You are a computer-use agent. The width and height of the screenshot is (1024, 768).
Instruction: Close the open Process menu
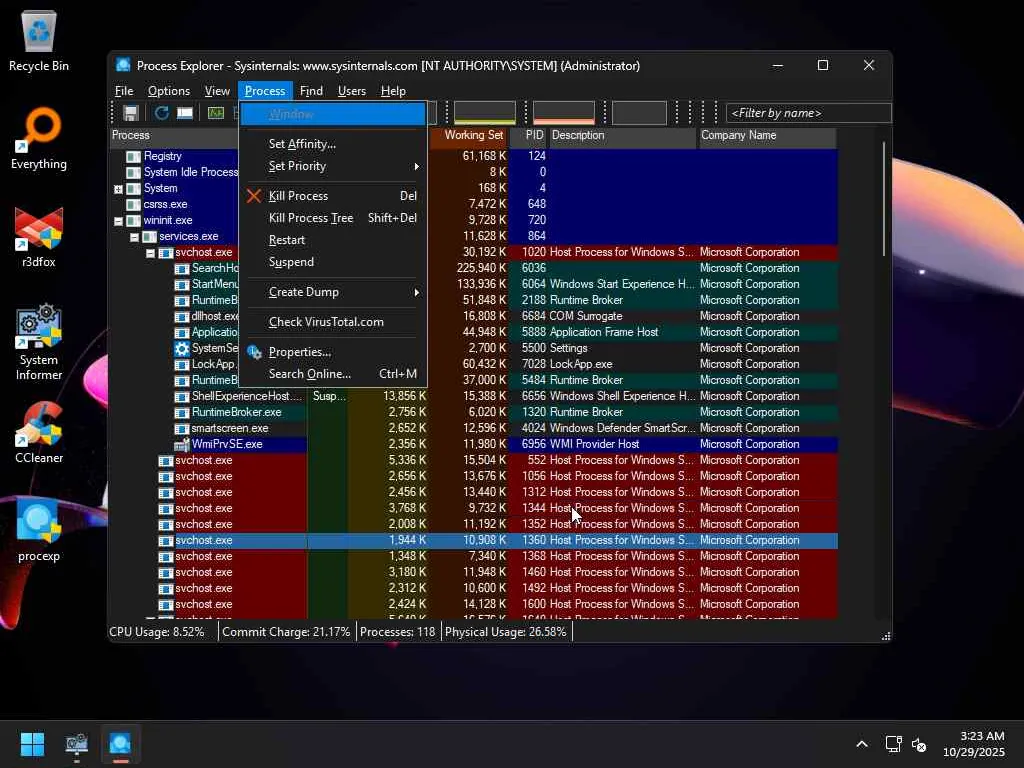click(x=265, y=91)
